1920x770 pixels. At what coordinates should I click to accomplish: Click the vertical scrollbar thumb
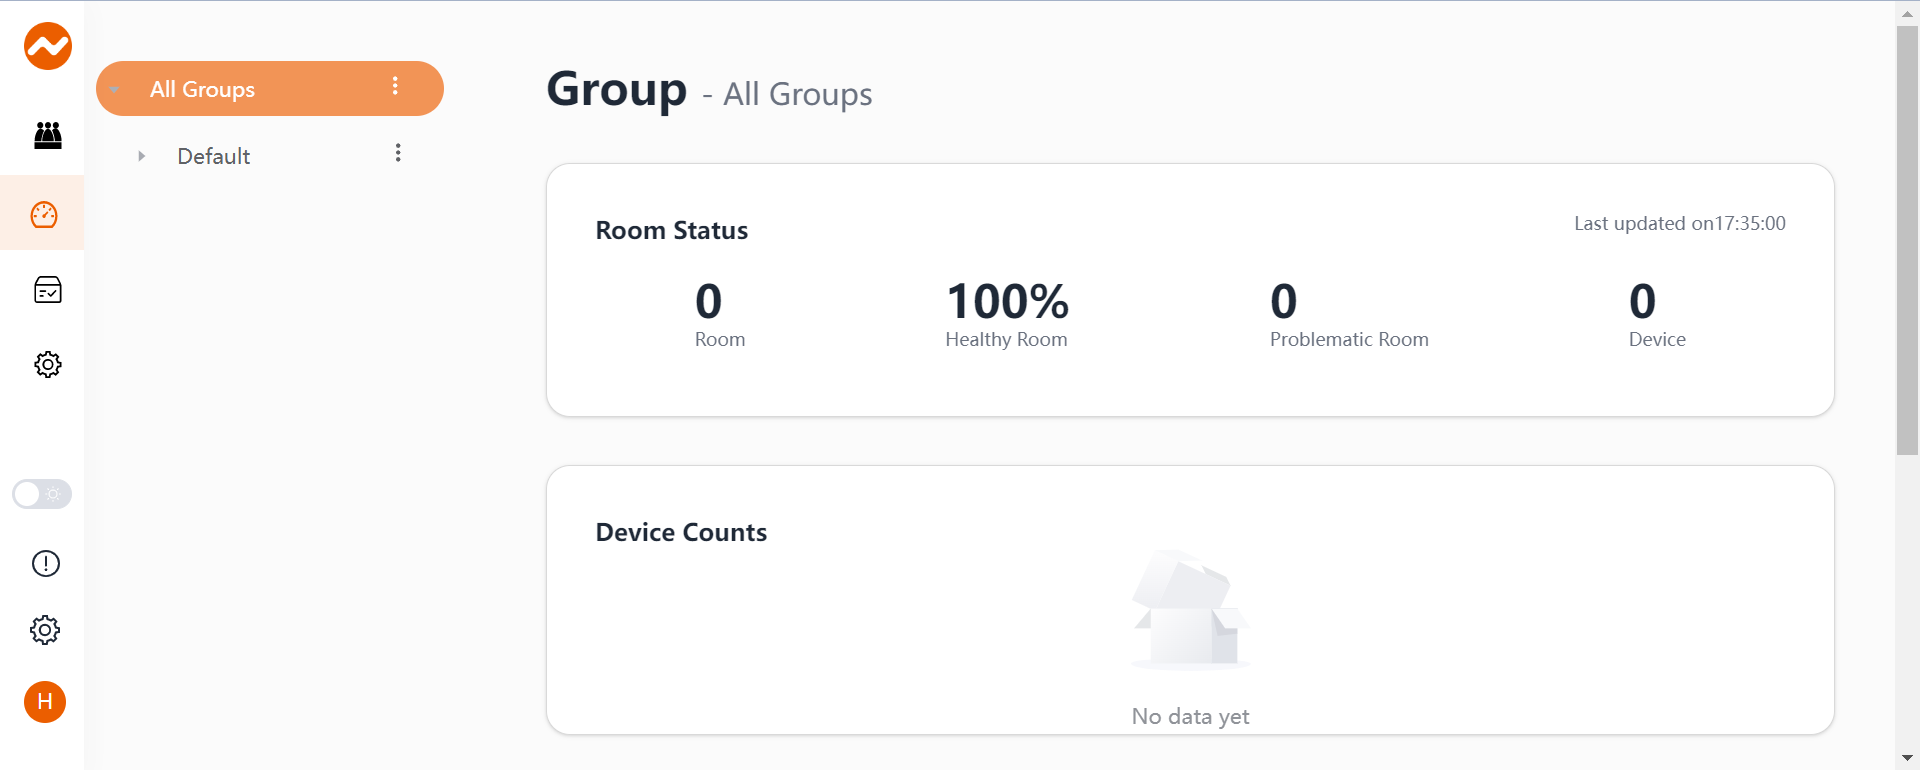click(1907, 240)
